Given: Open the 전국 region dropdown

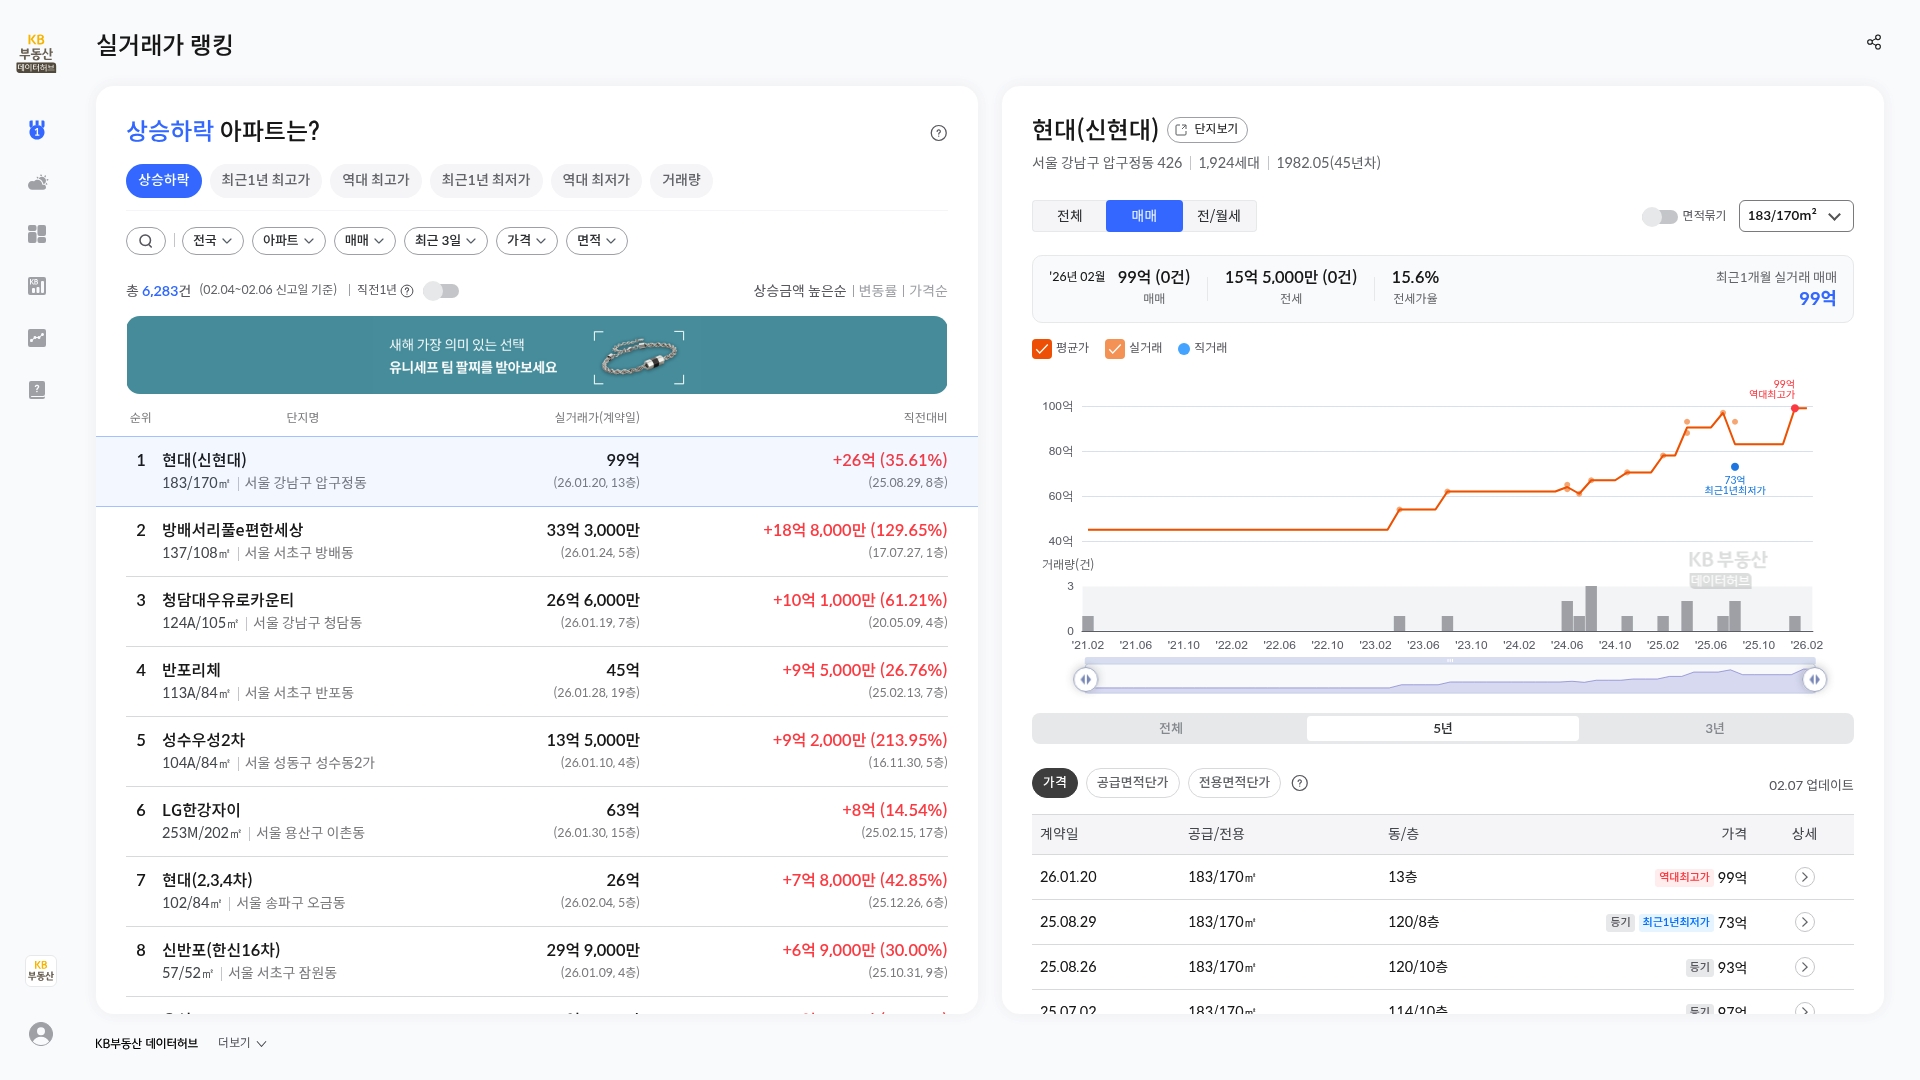Looking at the screenshot, I should tap(213, 240).
